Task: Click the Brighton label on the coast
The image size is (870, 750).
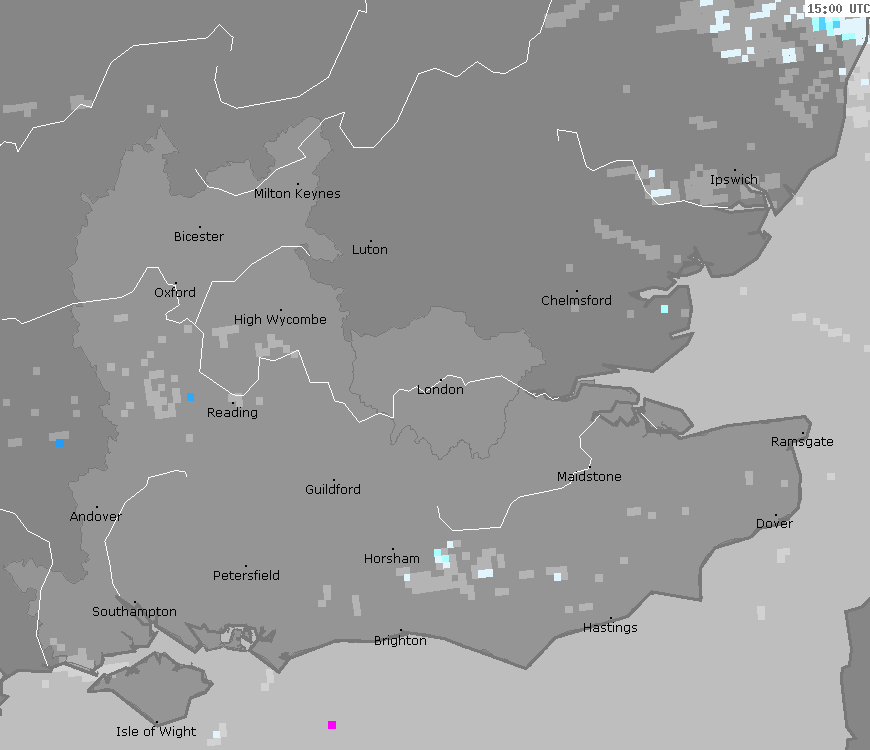Action: 400,641
